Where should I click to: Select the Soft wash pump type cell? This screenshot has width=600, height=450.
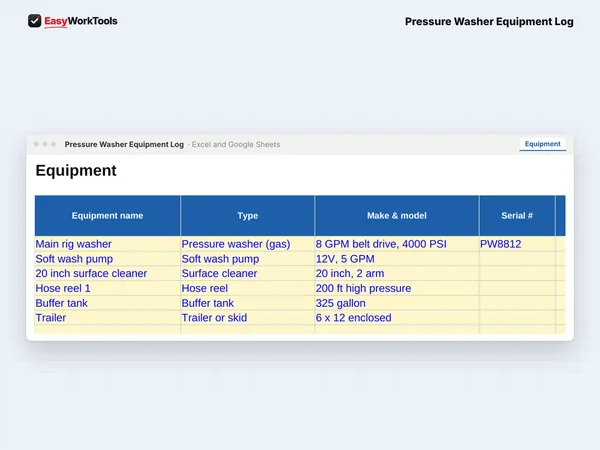point(248,259)
